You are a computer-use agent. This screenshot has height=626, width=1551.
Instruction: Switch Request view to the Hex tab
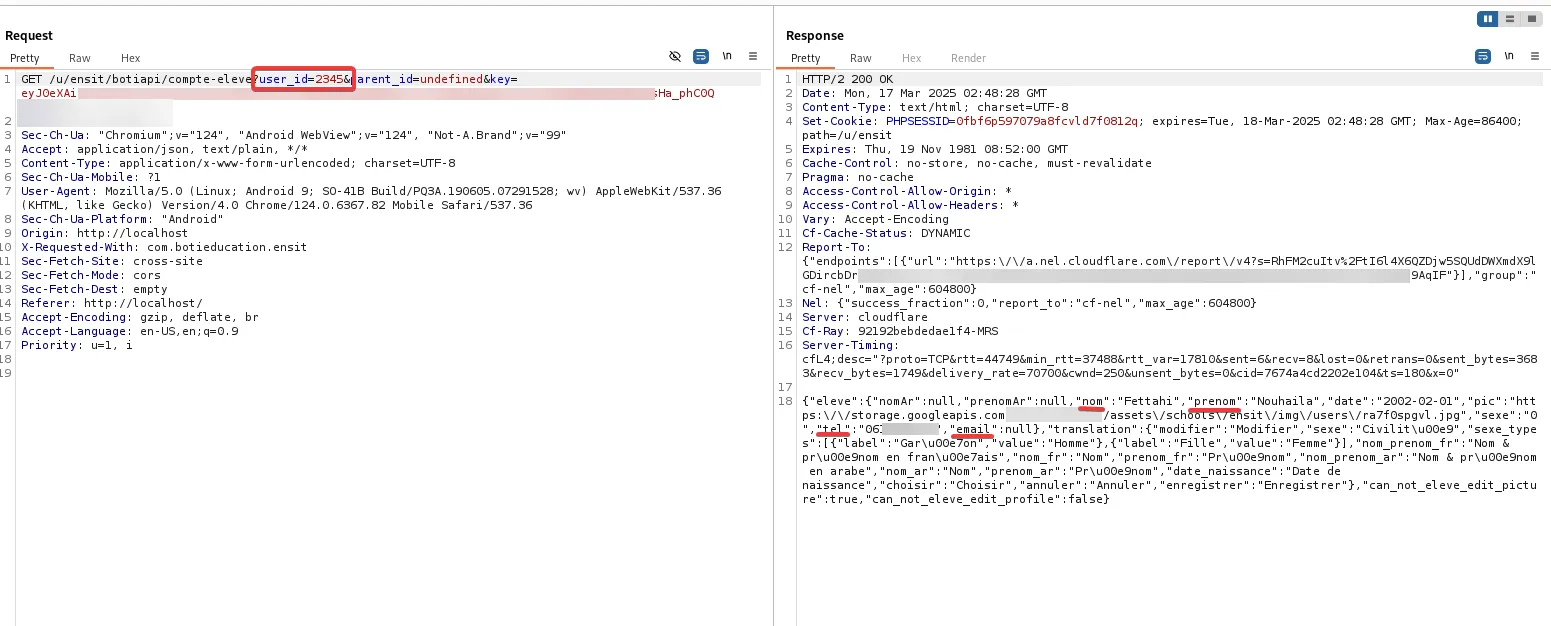pos(130,58)
